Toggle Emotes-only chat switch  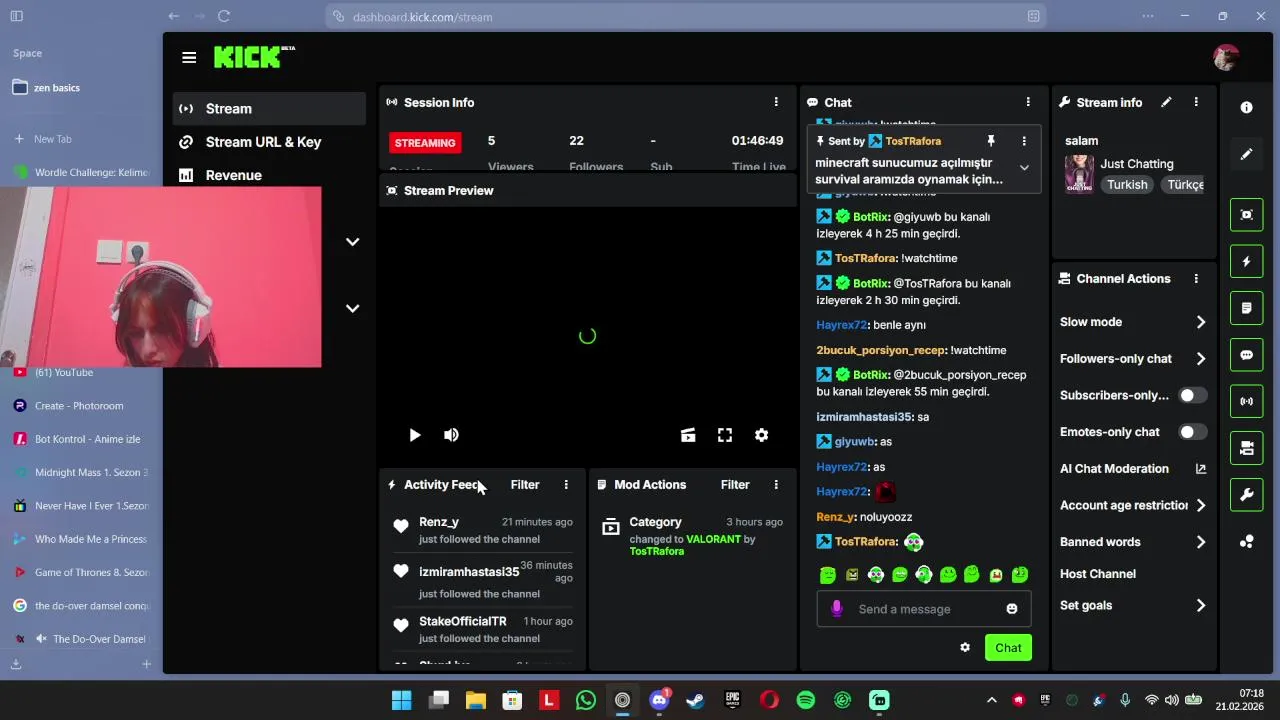pos(1192,432)
